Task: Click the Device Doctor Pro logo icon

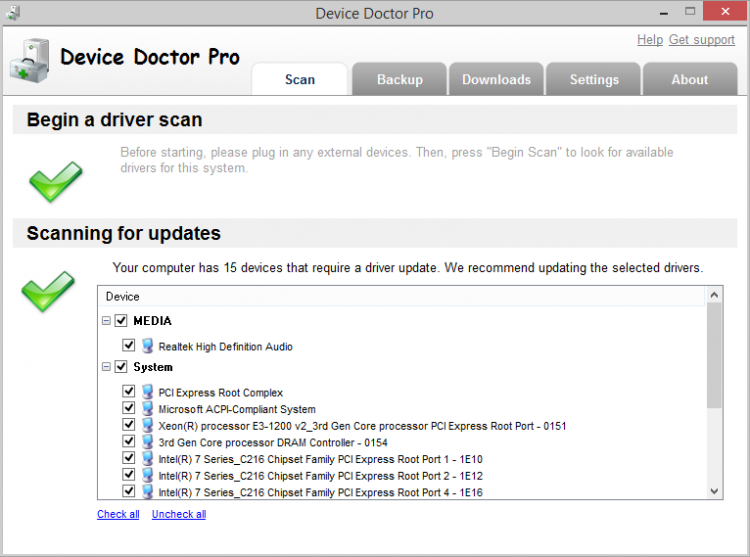Action: click(x=30, y=61)
